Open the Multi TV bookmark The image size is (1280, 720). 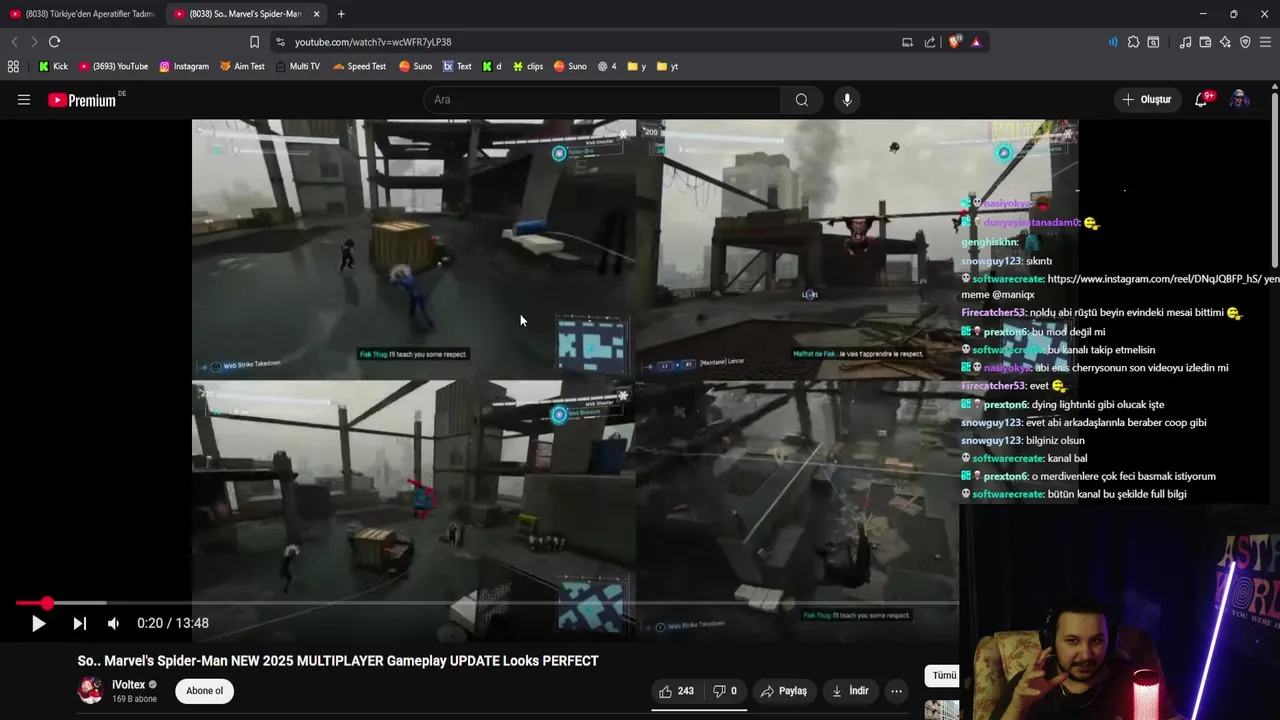[x=297, y=66]
